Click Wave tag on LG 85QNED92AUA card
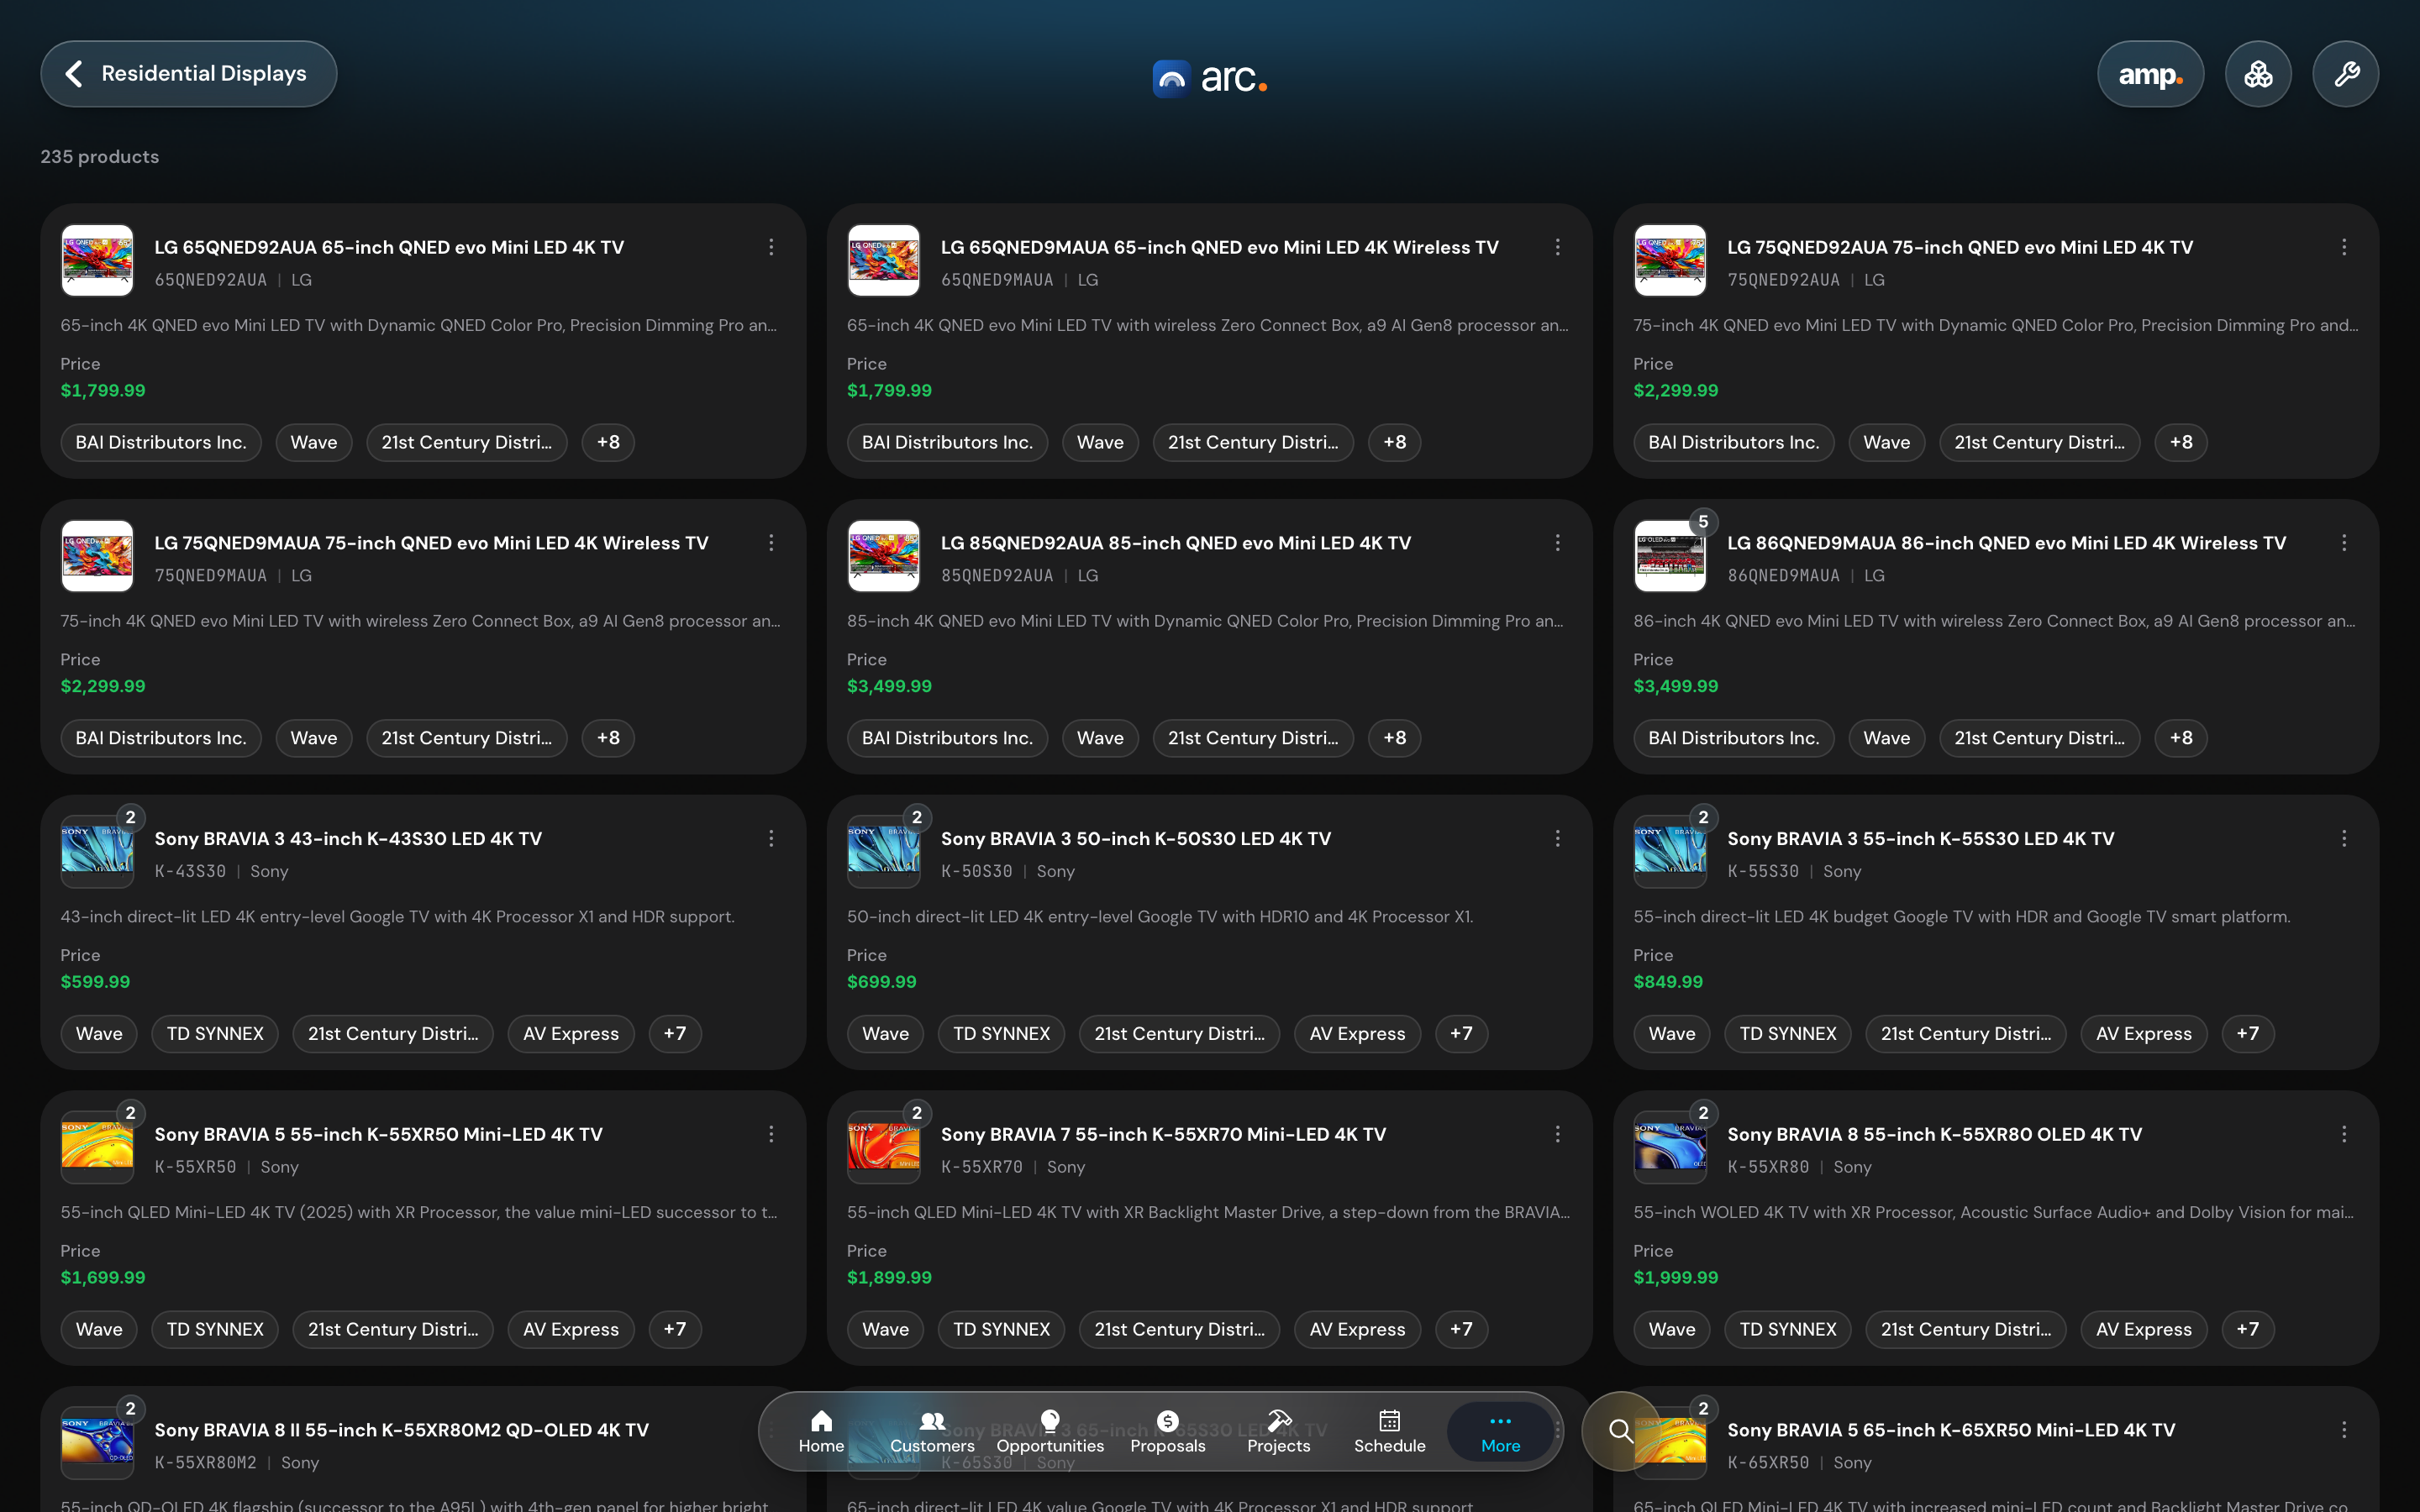Screen dimensions: 2420x1512 [1100, 738]
